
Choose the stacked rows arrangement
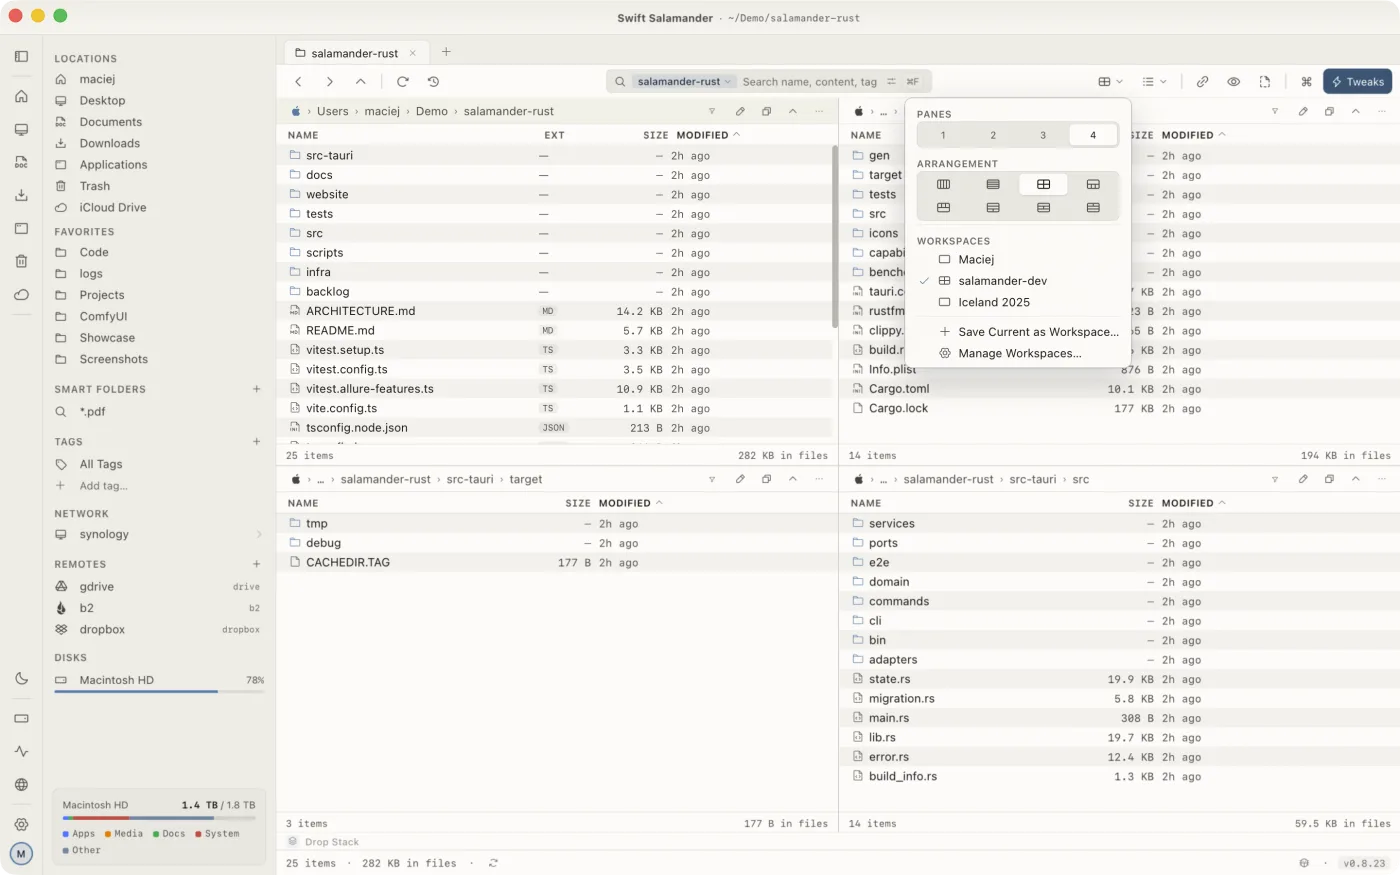pos(993,184)
